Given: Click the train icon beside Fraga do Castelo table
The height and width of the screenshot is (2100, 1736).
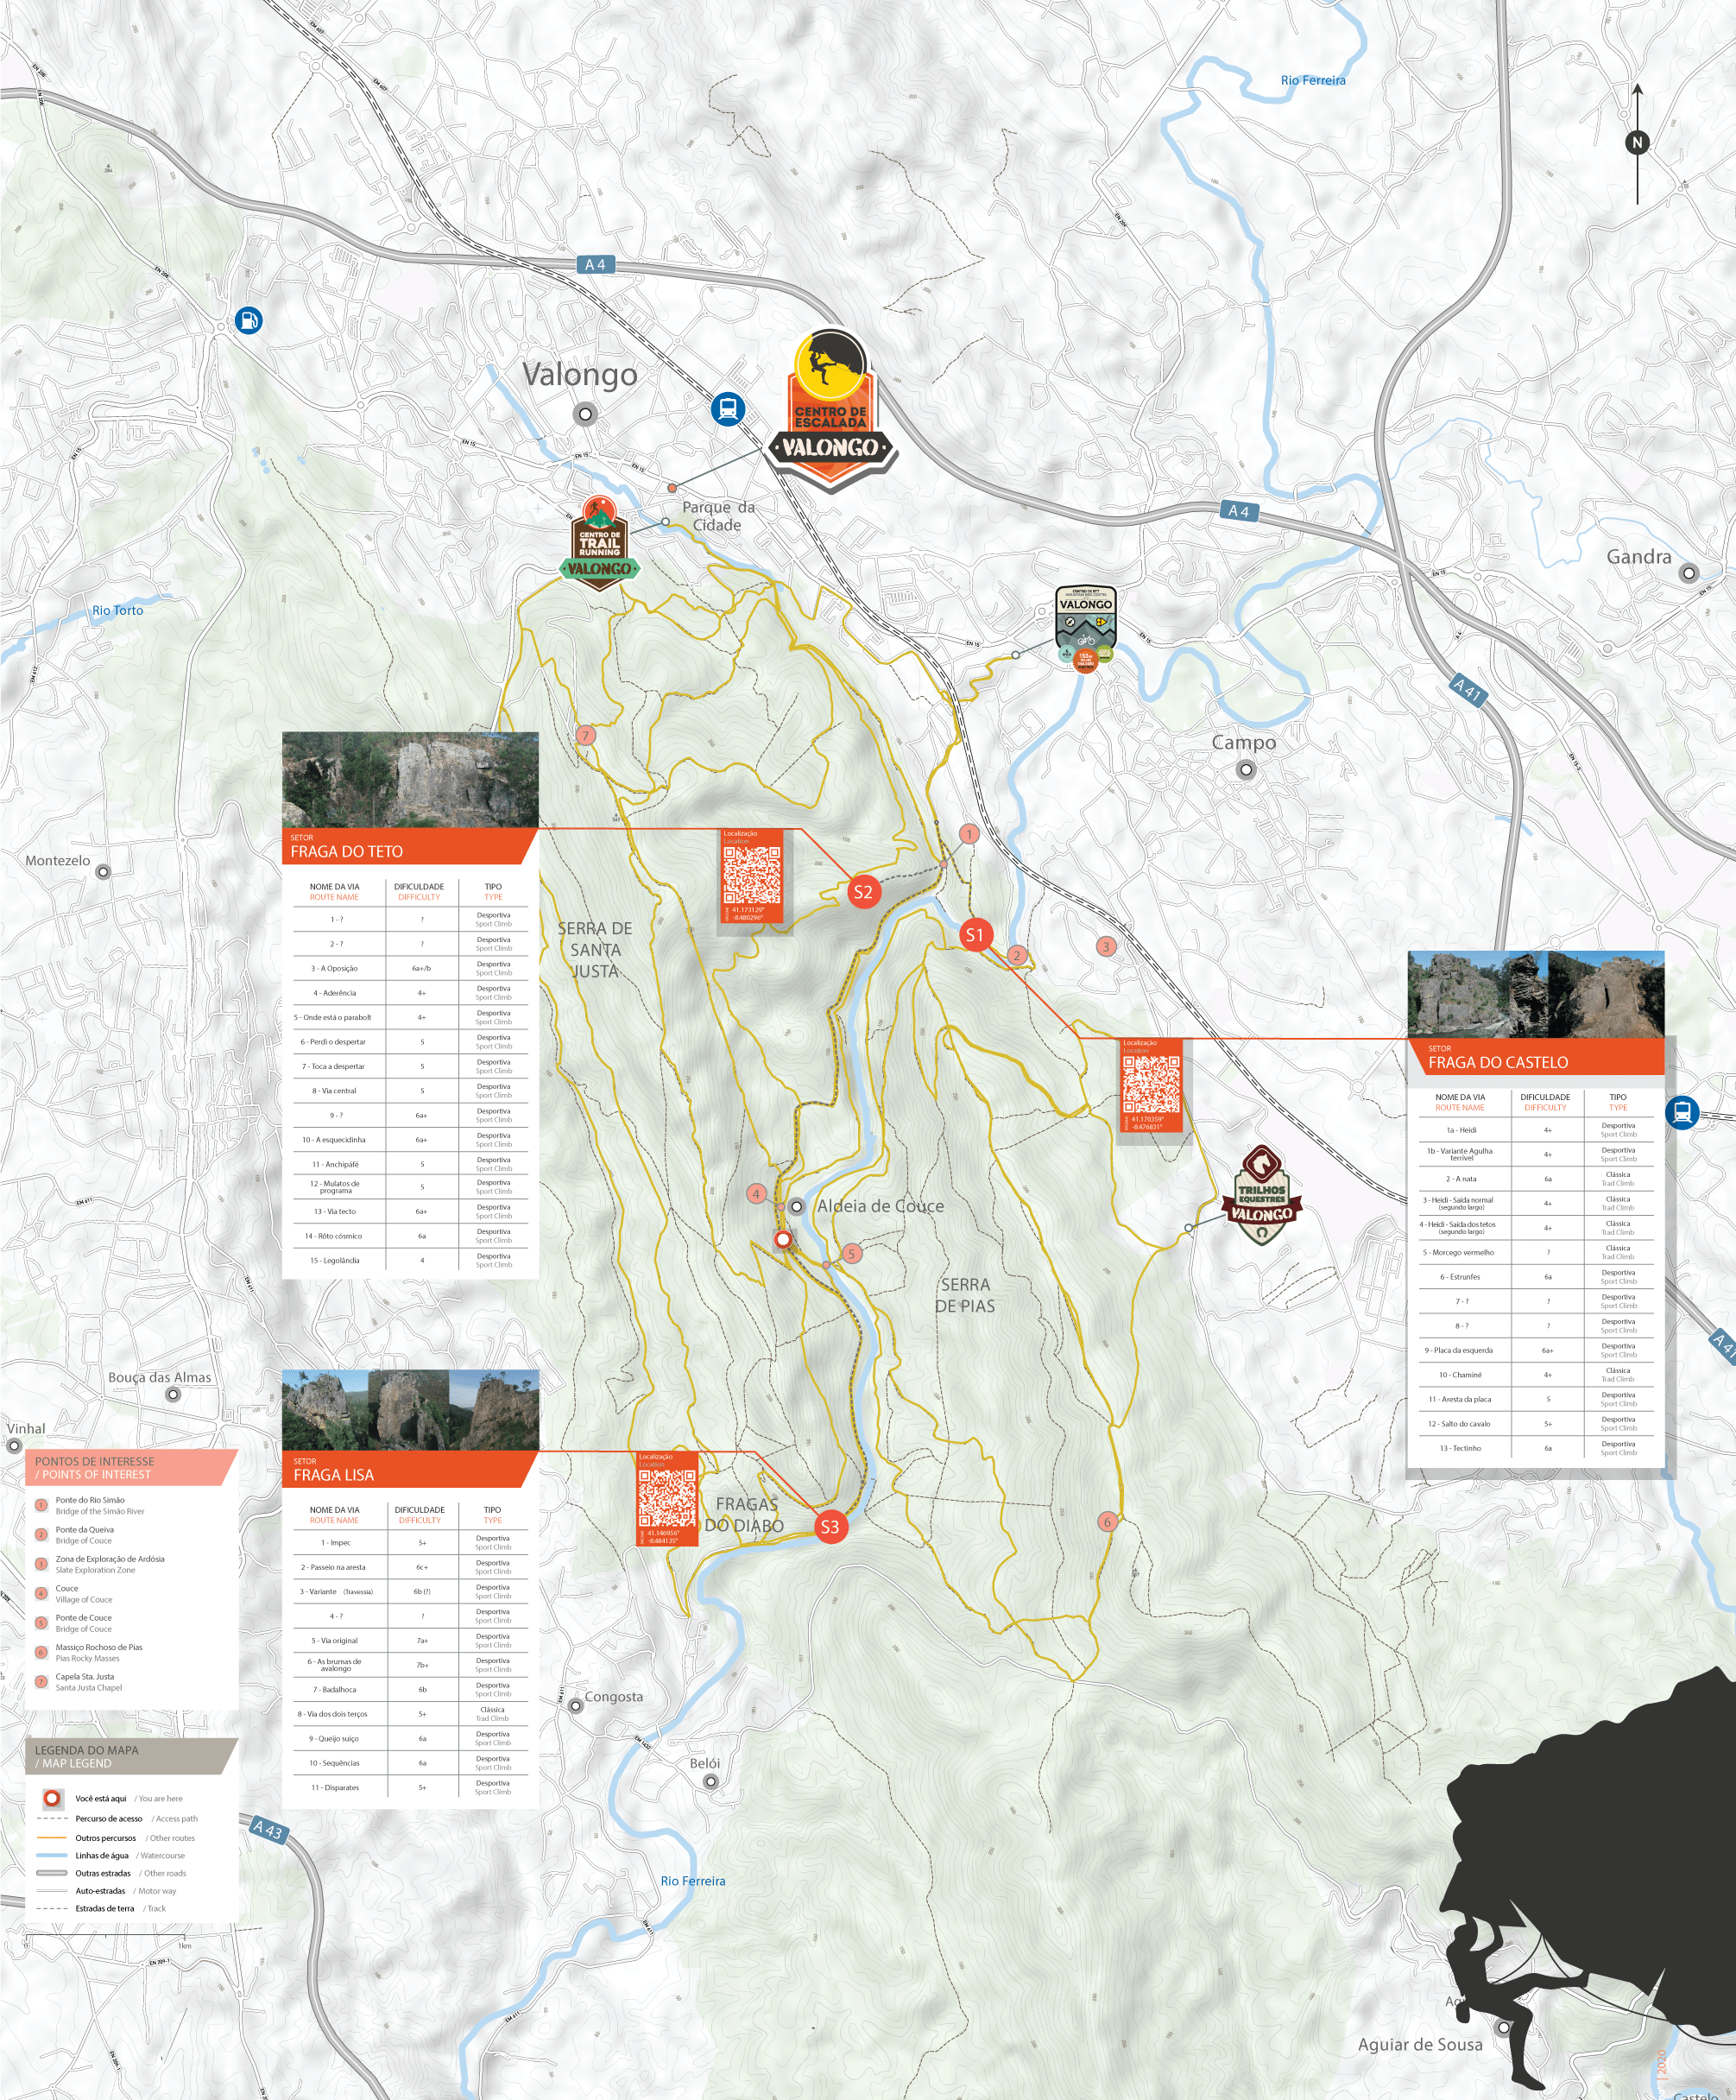Looking at the screenshot, I should [1682, 1111].
